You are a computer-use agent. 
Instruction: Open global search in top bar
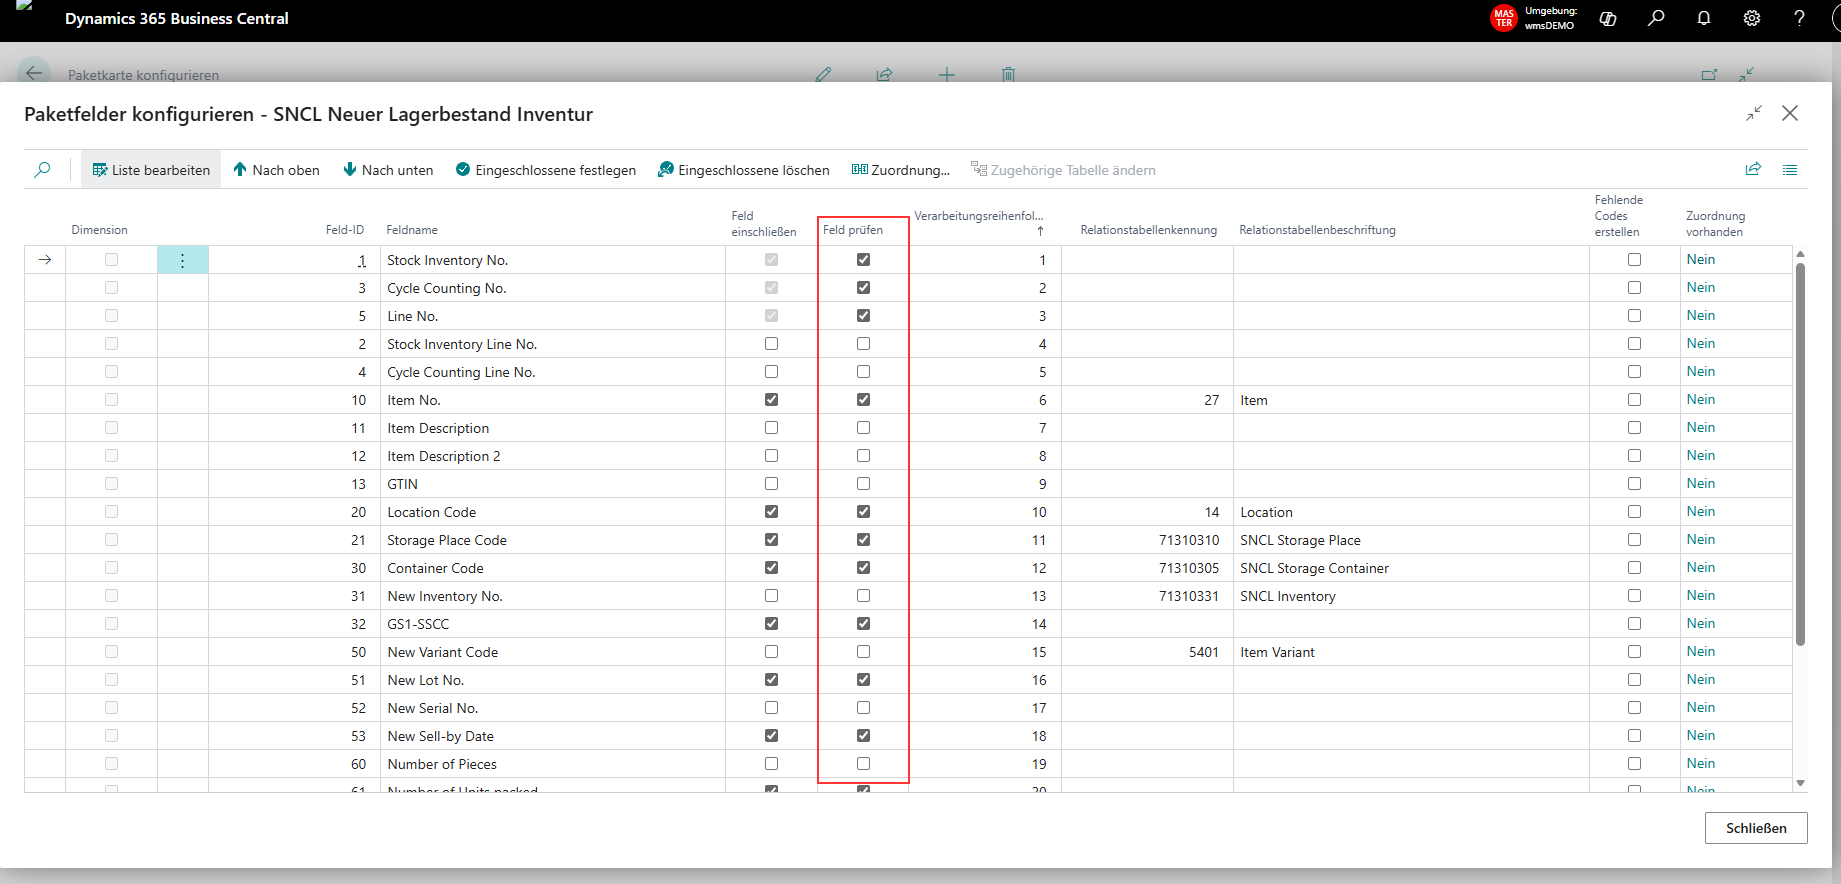1656,18
